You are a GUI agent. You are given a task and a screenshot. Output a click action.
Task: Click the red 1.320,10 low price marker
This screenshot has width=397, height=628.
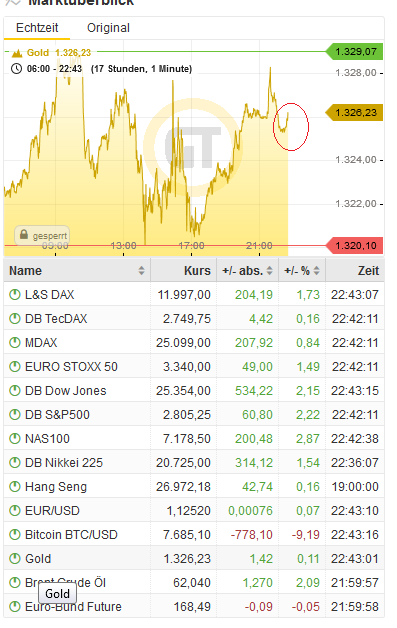coord(354,246)
